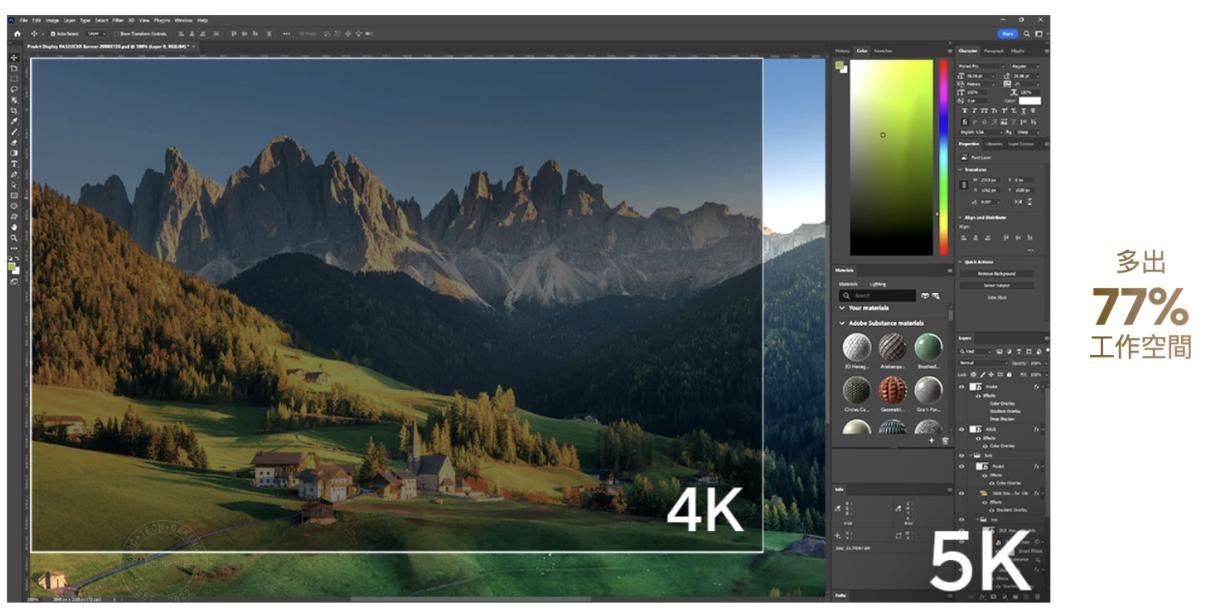Select the Move tool

(x=14, y=57)
